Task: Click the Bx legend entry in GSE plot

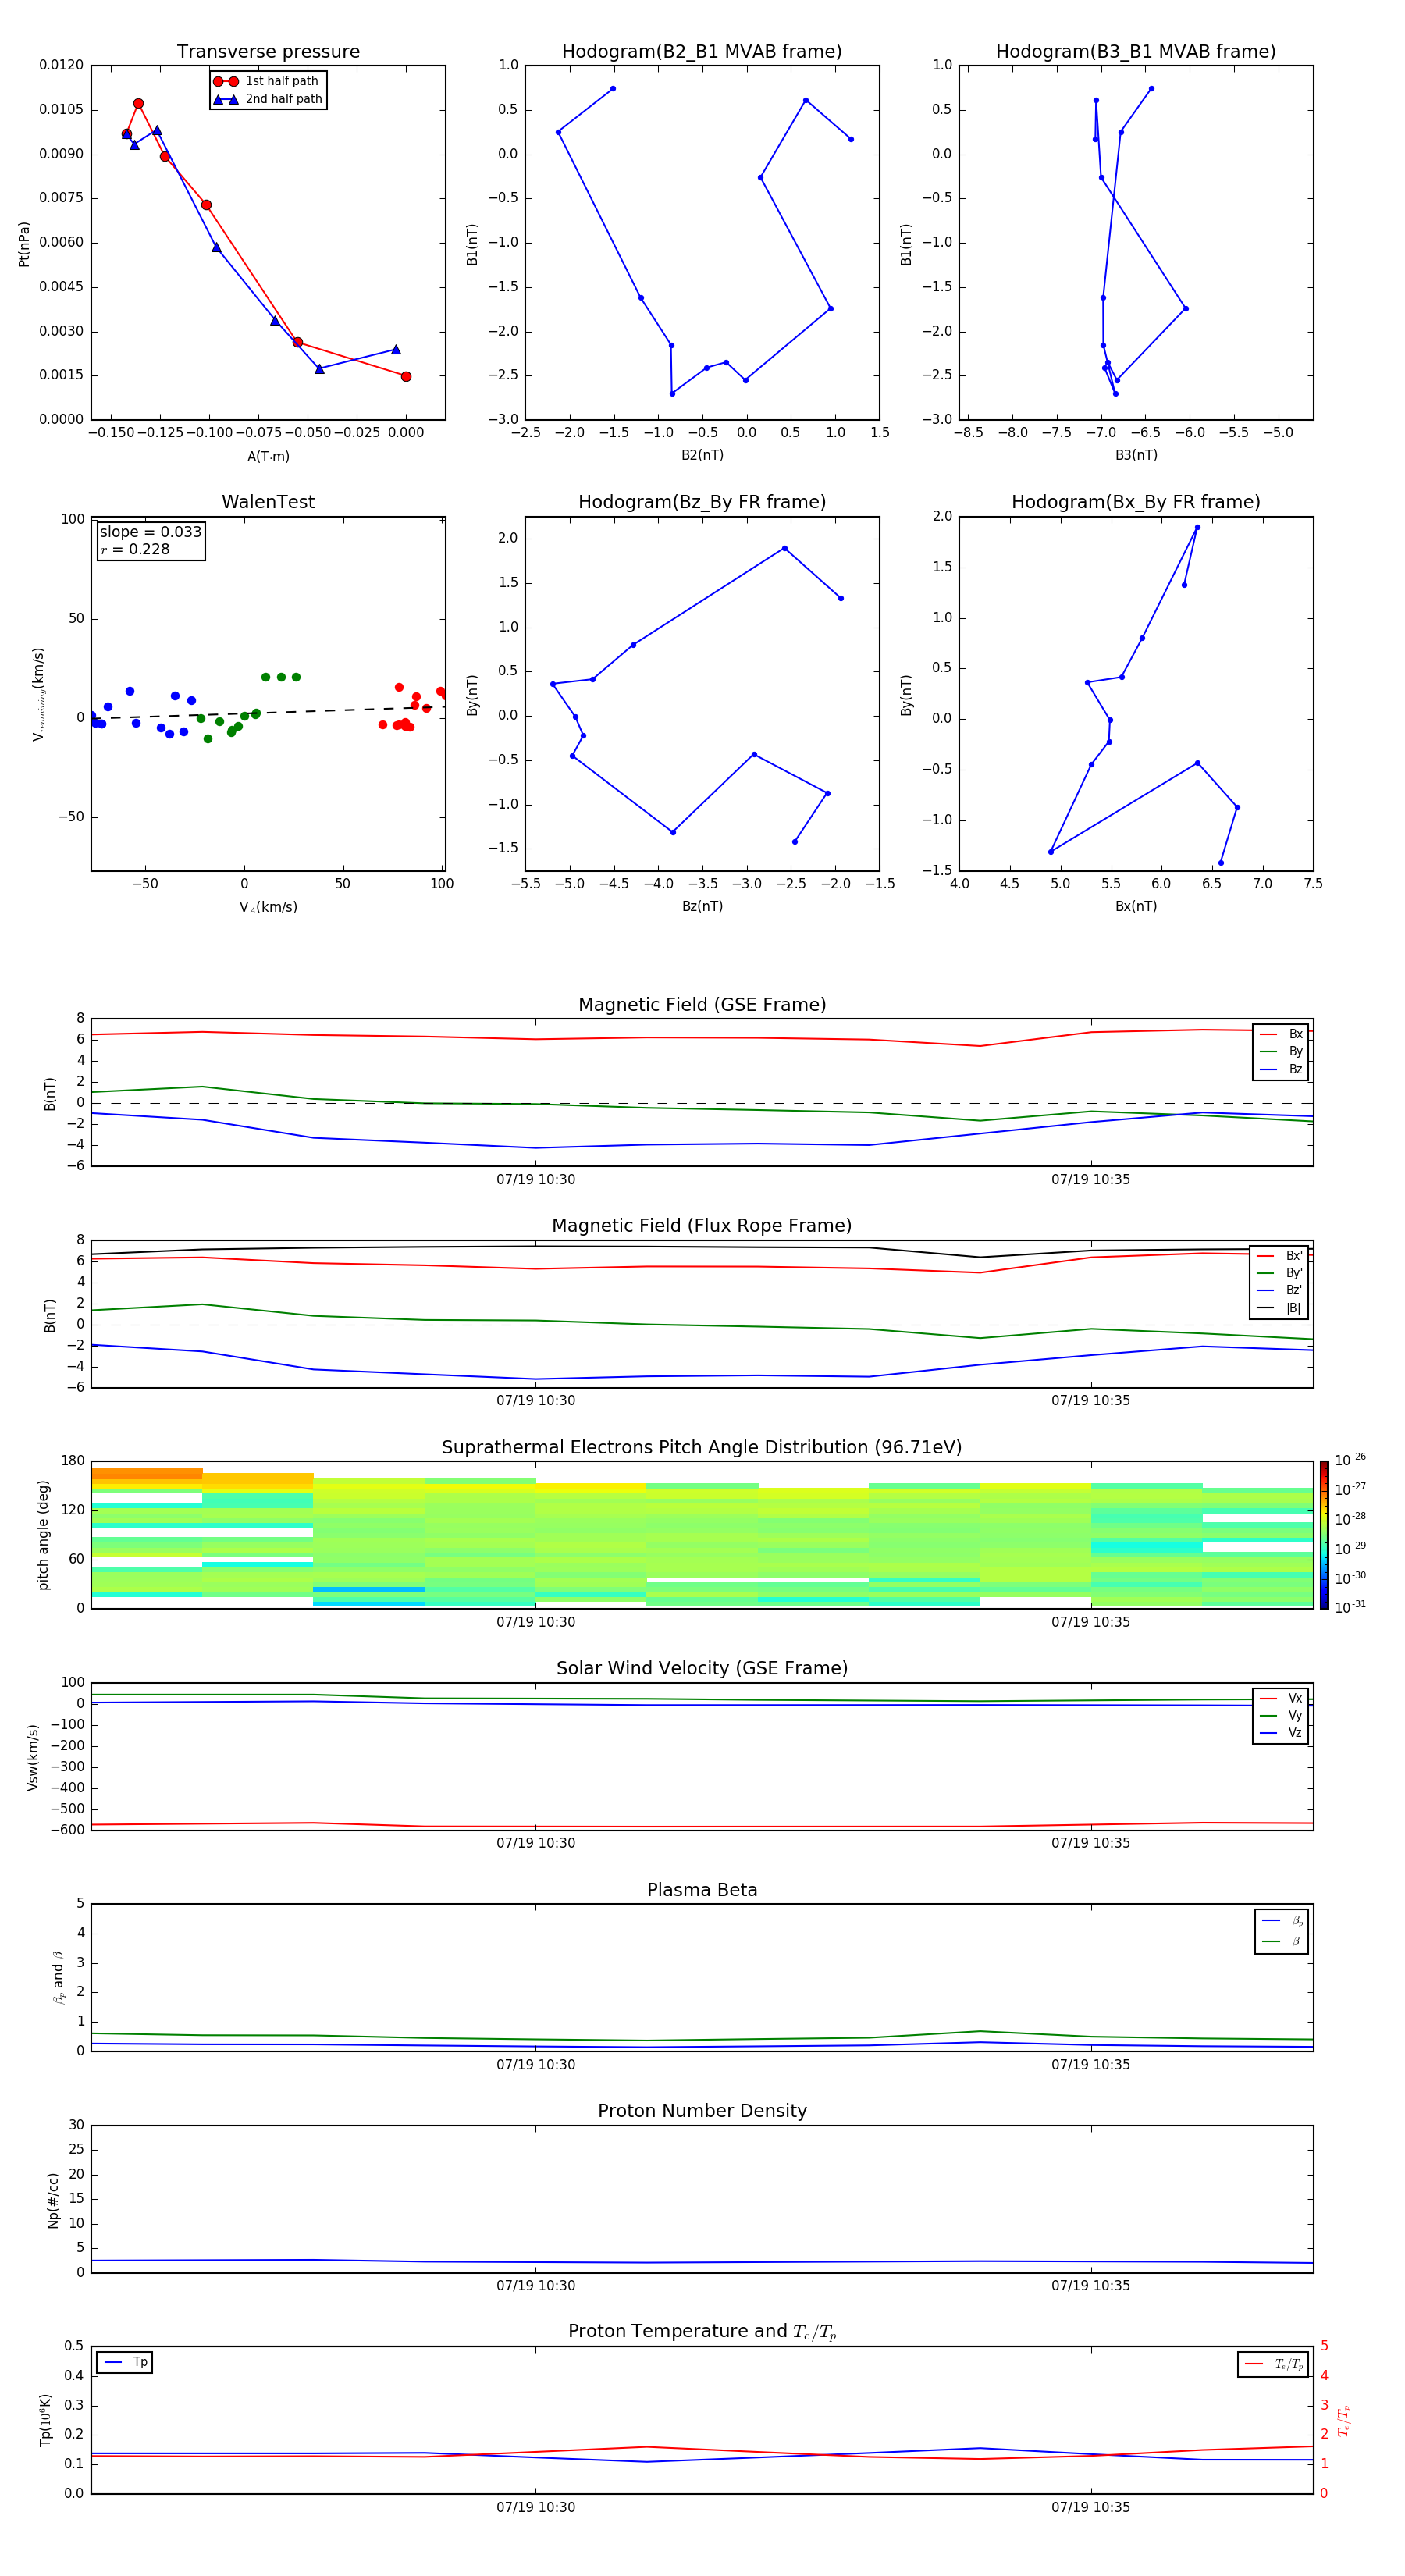Action: (x=1281, y=1034)
